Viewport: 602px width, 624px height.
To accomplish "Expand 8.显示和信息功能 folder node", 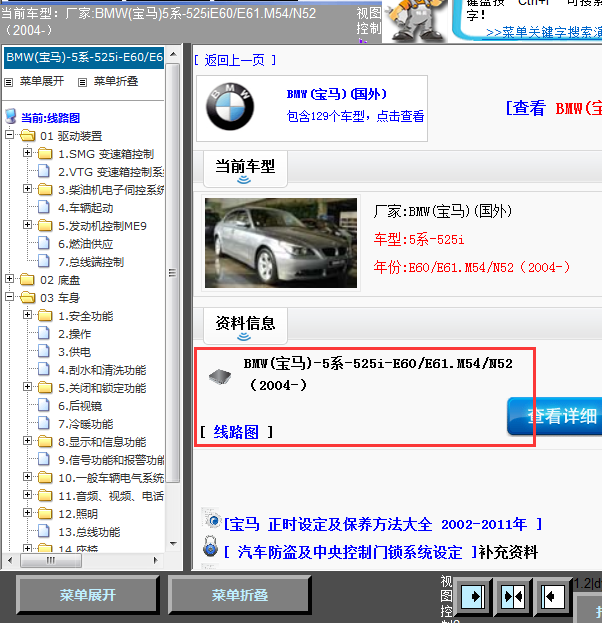I will pos(27,441).
